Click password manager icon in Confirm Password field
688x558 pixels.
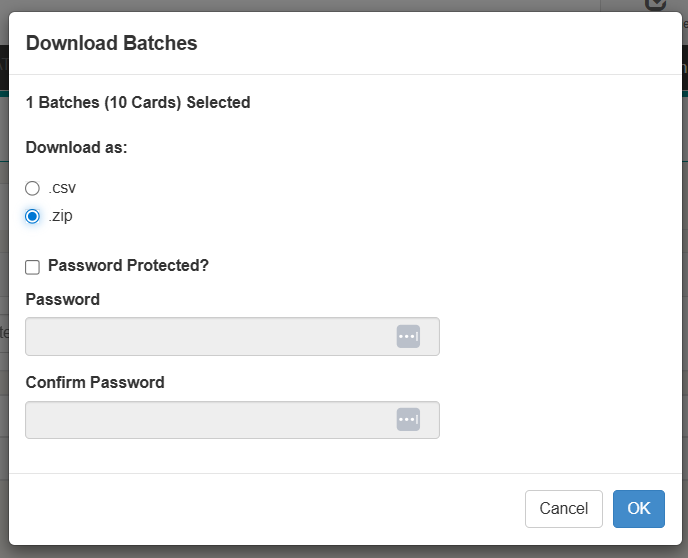(407, 420)
